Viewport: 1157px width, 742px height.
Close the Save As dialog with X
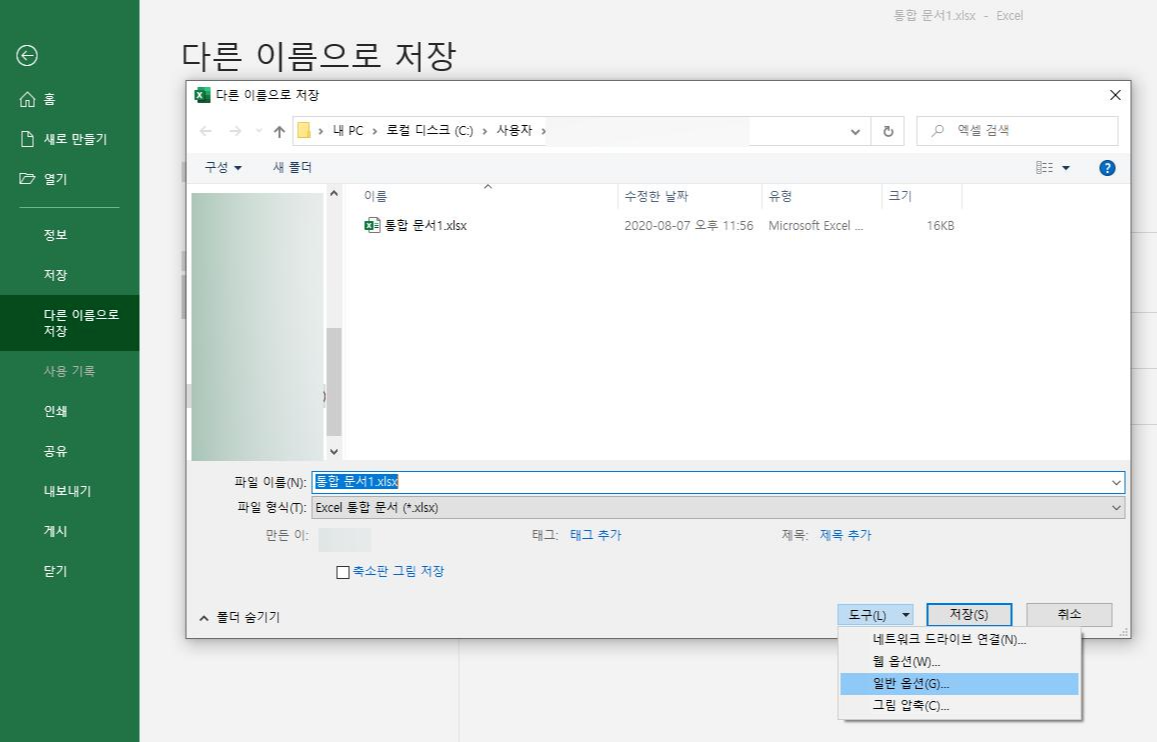click(x=1115, y=95)
